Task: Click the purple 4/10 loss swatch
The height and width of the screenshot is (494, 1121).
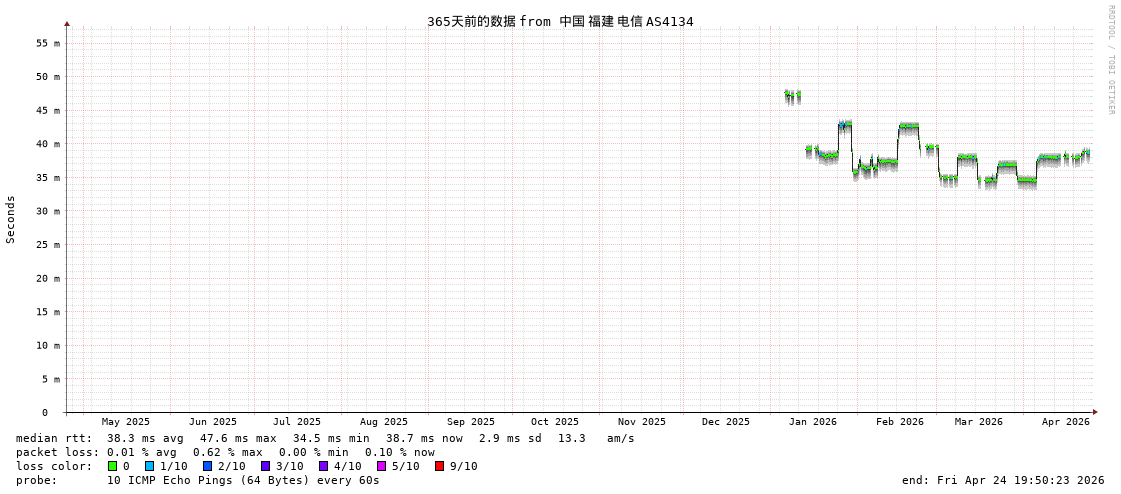Action: (x=323, y=466)
